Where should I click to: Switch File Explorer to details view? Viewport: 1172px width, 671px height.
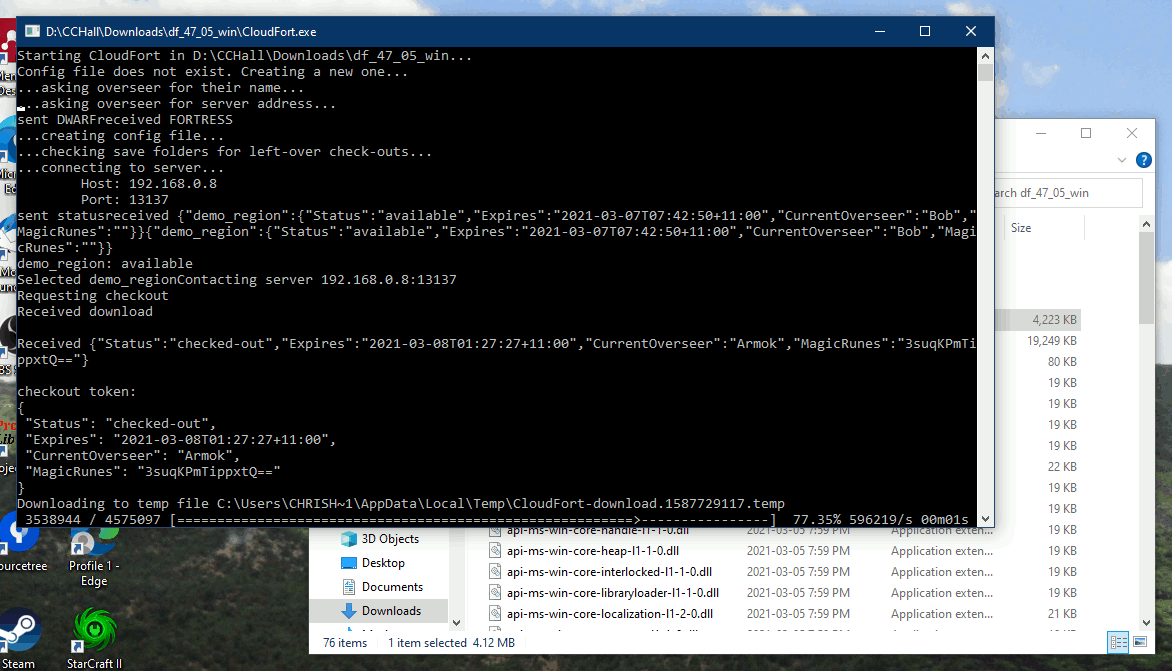coord(1118,642)
